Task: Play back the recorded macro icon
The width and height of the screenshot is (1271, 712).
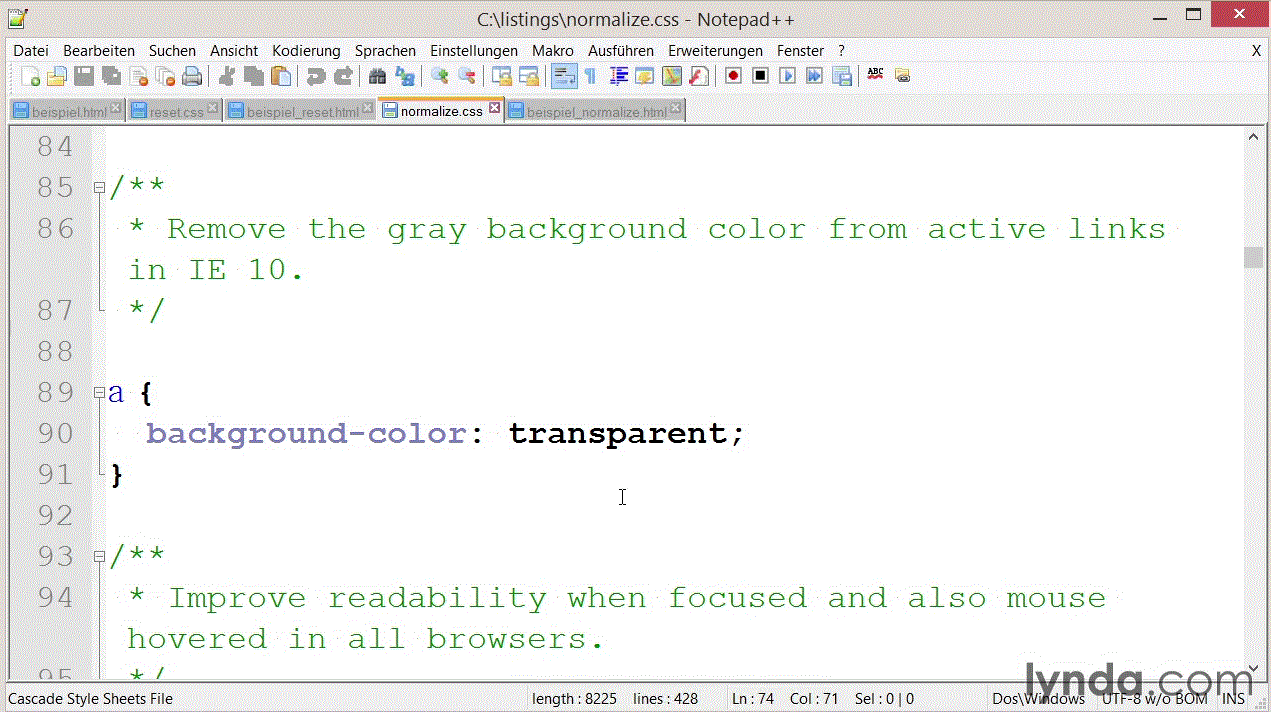Action: [788, 76]
